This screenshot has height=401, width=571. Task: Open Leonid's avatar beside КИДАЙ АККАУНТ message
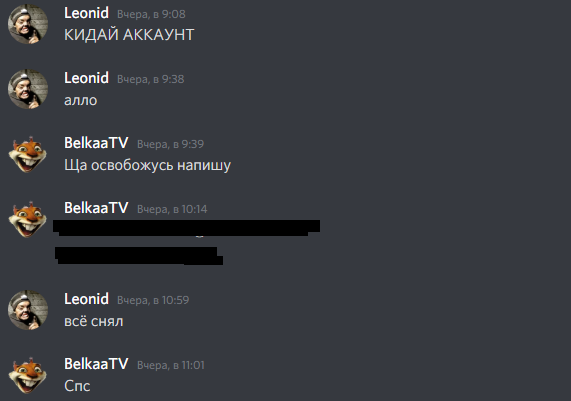tap(28, 24)
